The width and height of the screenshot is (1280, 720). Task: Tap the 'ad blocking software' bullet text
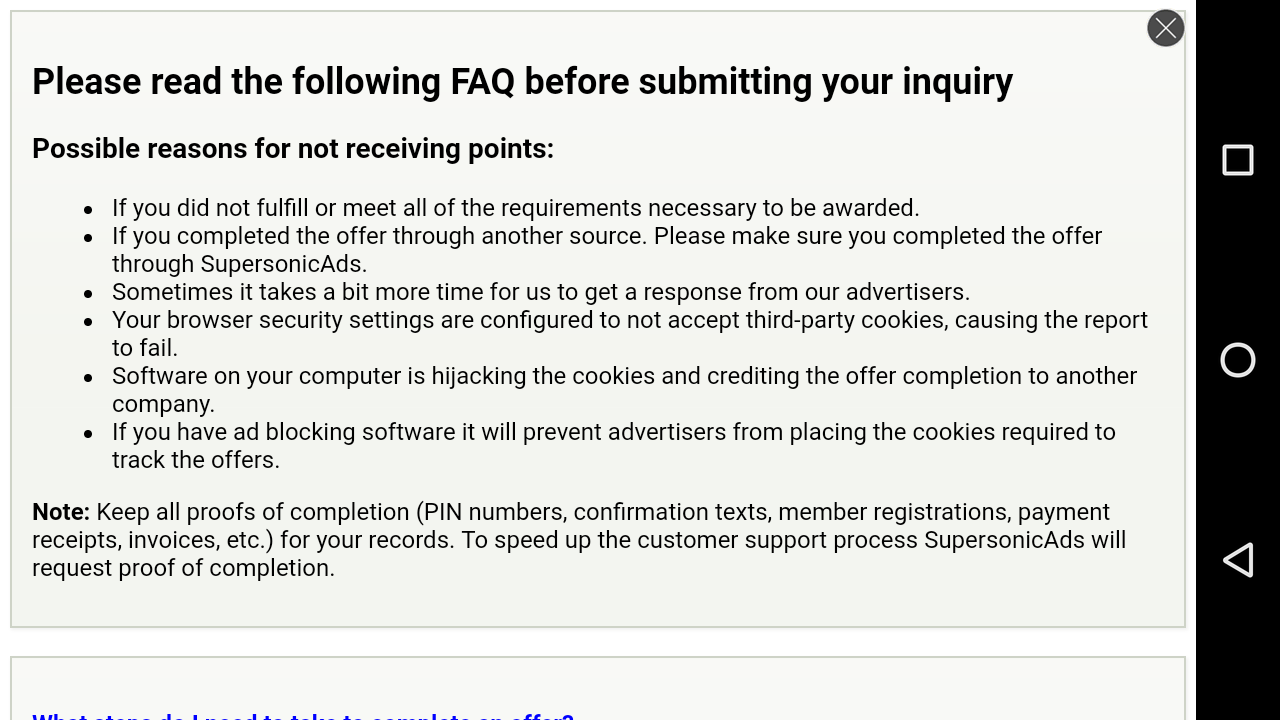point(613,432)
